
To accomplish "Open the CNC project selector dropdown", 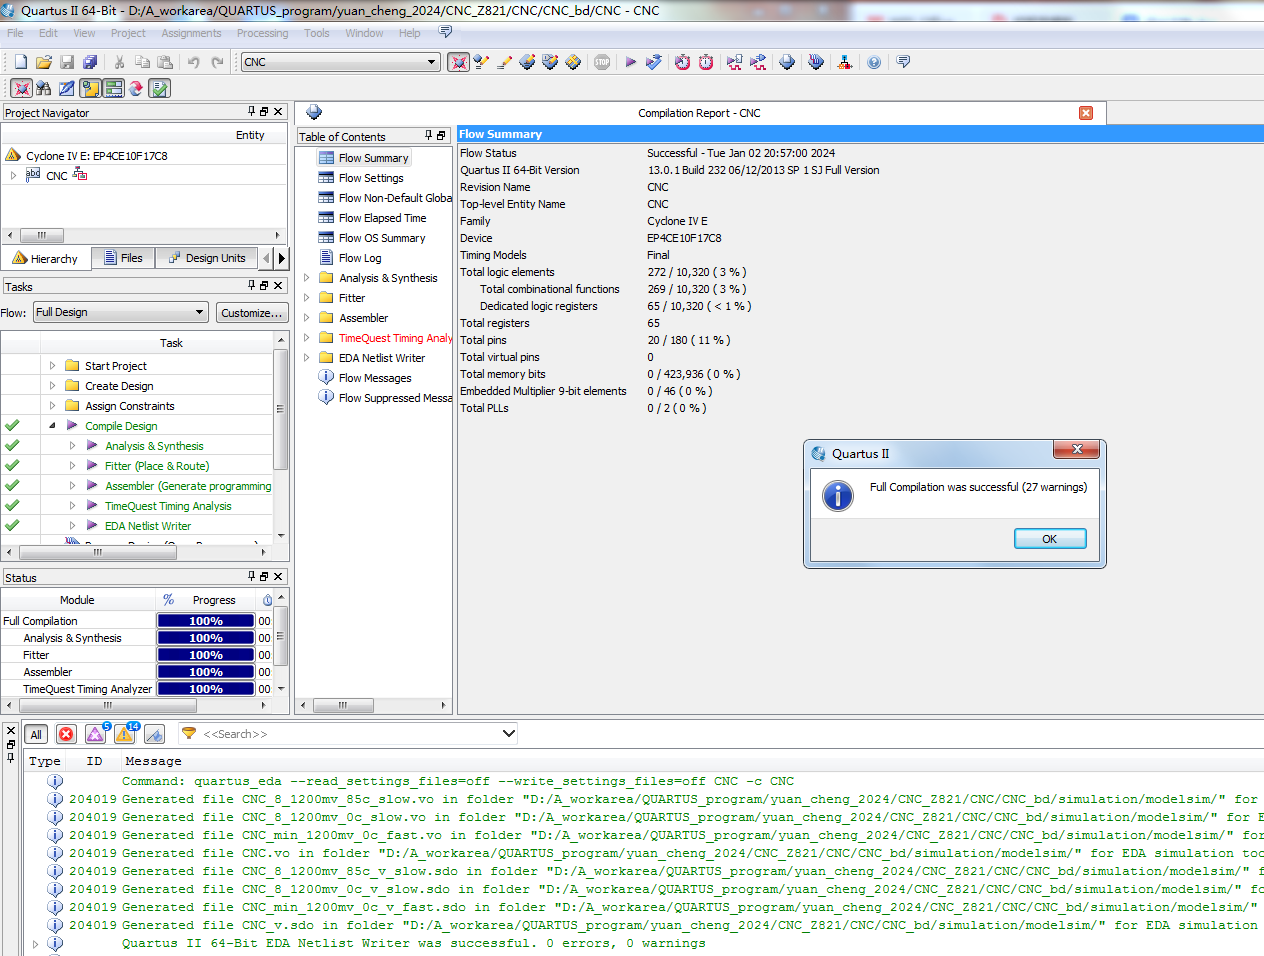I will (x=340, y=62).
